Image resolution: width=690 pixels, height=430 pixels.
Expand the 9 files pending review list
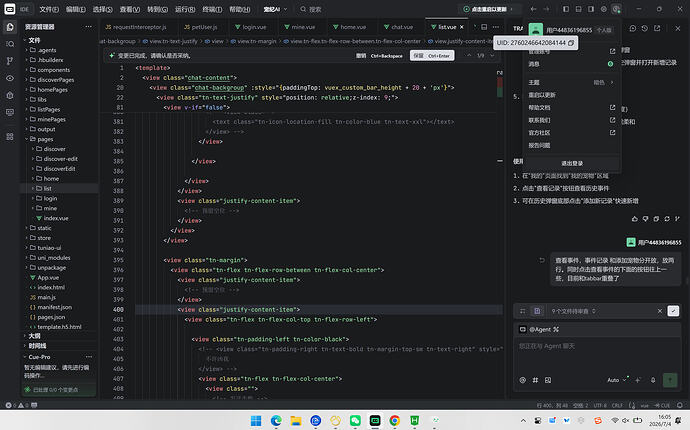(x=573, y=311)
